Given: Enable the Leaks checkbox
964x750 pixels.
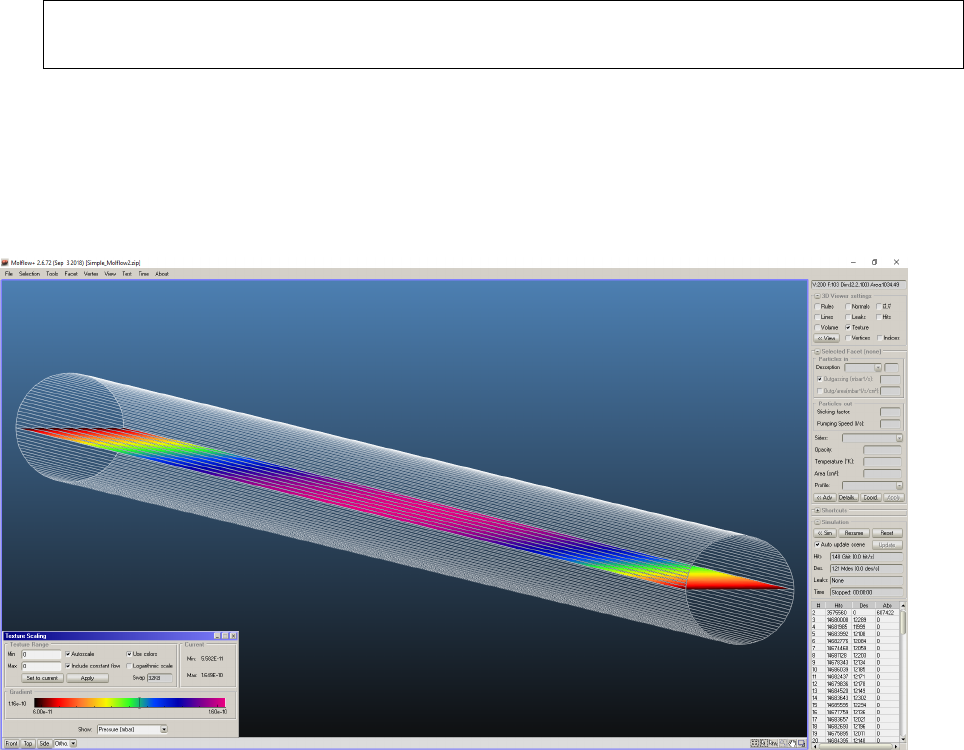Looking at the screenshot, I should tap(848, 317).
